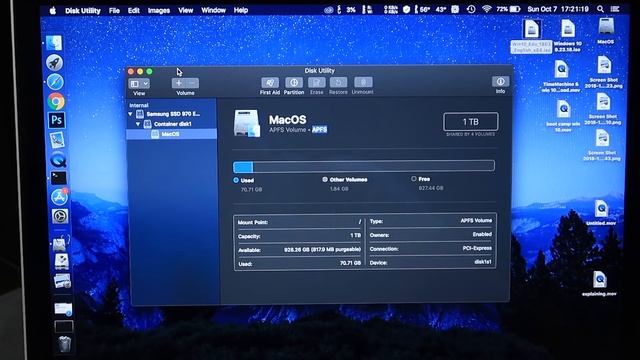Open the Trash in the Dock

(x=64, y=344)
